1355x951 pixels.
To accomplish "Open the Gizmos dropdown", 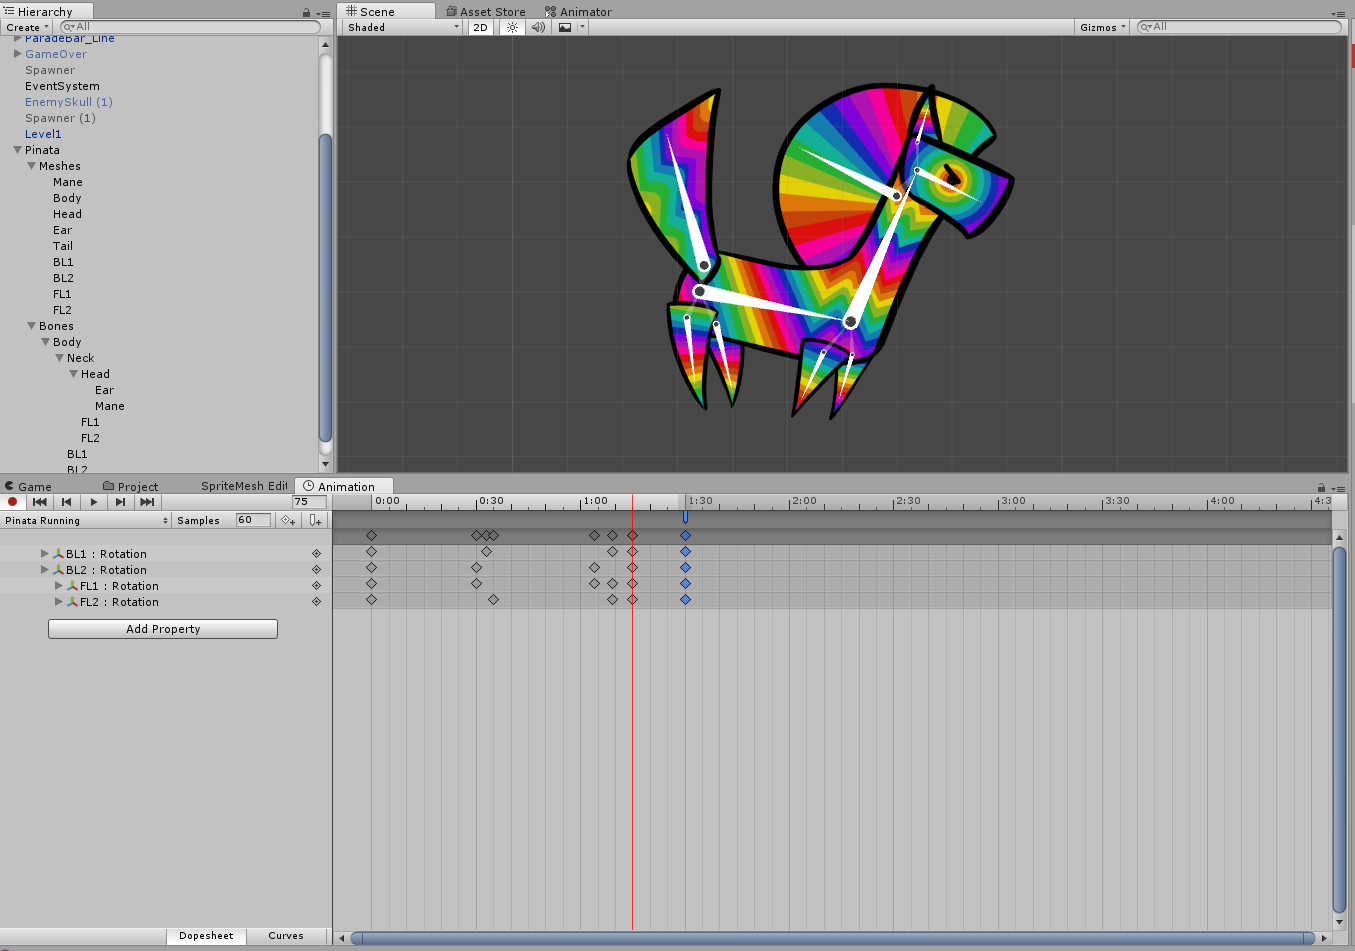I will [x=1102, y=28].
